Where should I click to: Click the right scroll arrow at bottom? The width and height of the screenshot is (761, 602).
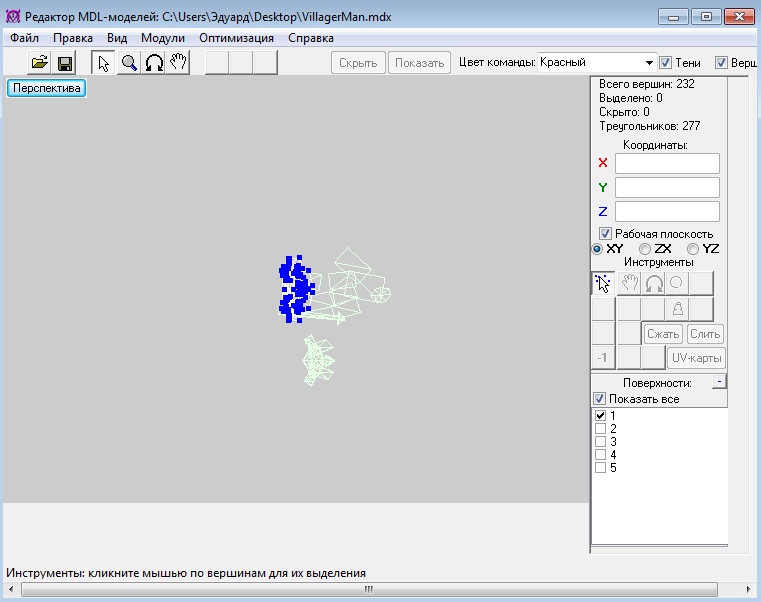[x=748, y=589]
